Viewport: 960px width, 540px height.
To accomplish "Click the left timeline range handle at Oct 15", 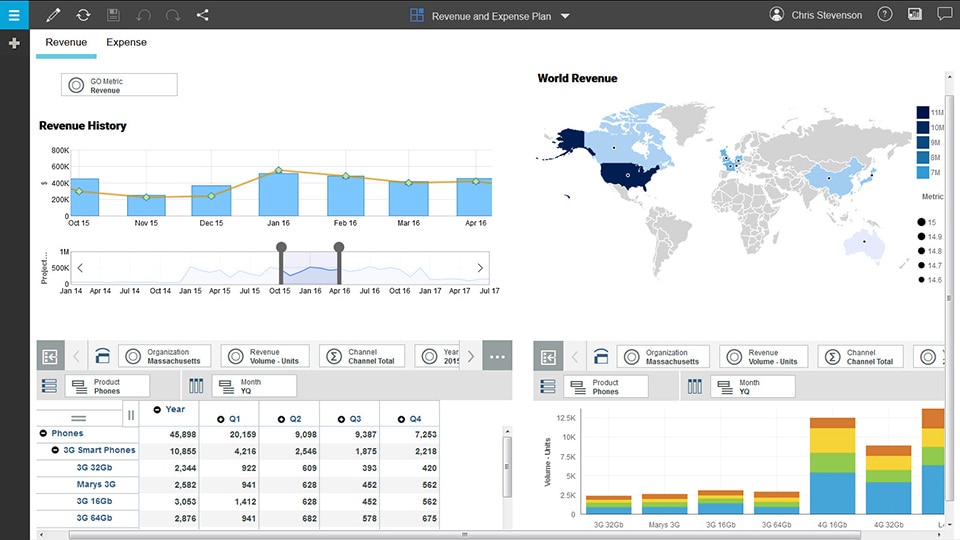I will pyautogui.click(x=281, y=248).
